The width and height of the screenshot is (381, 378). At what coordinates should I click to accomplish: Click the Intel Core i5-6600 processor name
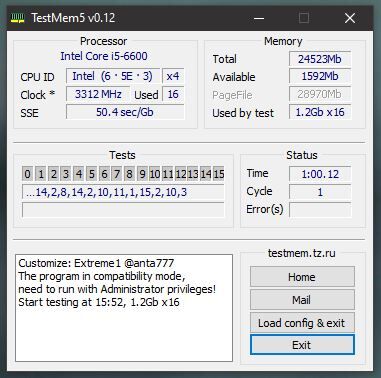[104, 56]
